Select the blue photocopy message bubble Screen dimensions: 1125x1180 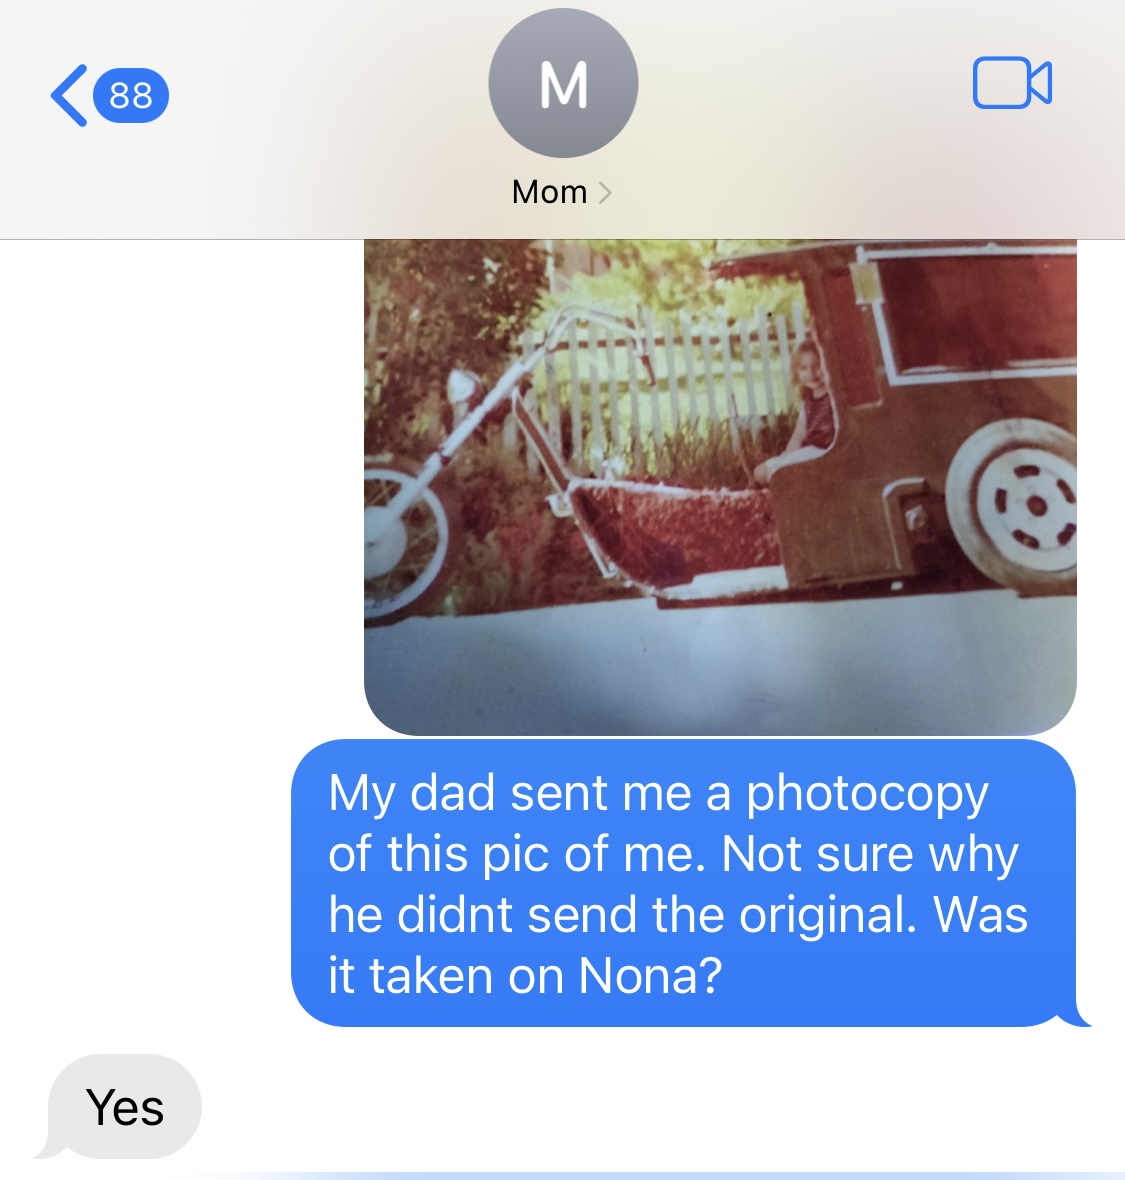(685, 883)
